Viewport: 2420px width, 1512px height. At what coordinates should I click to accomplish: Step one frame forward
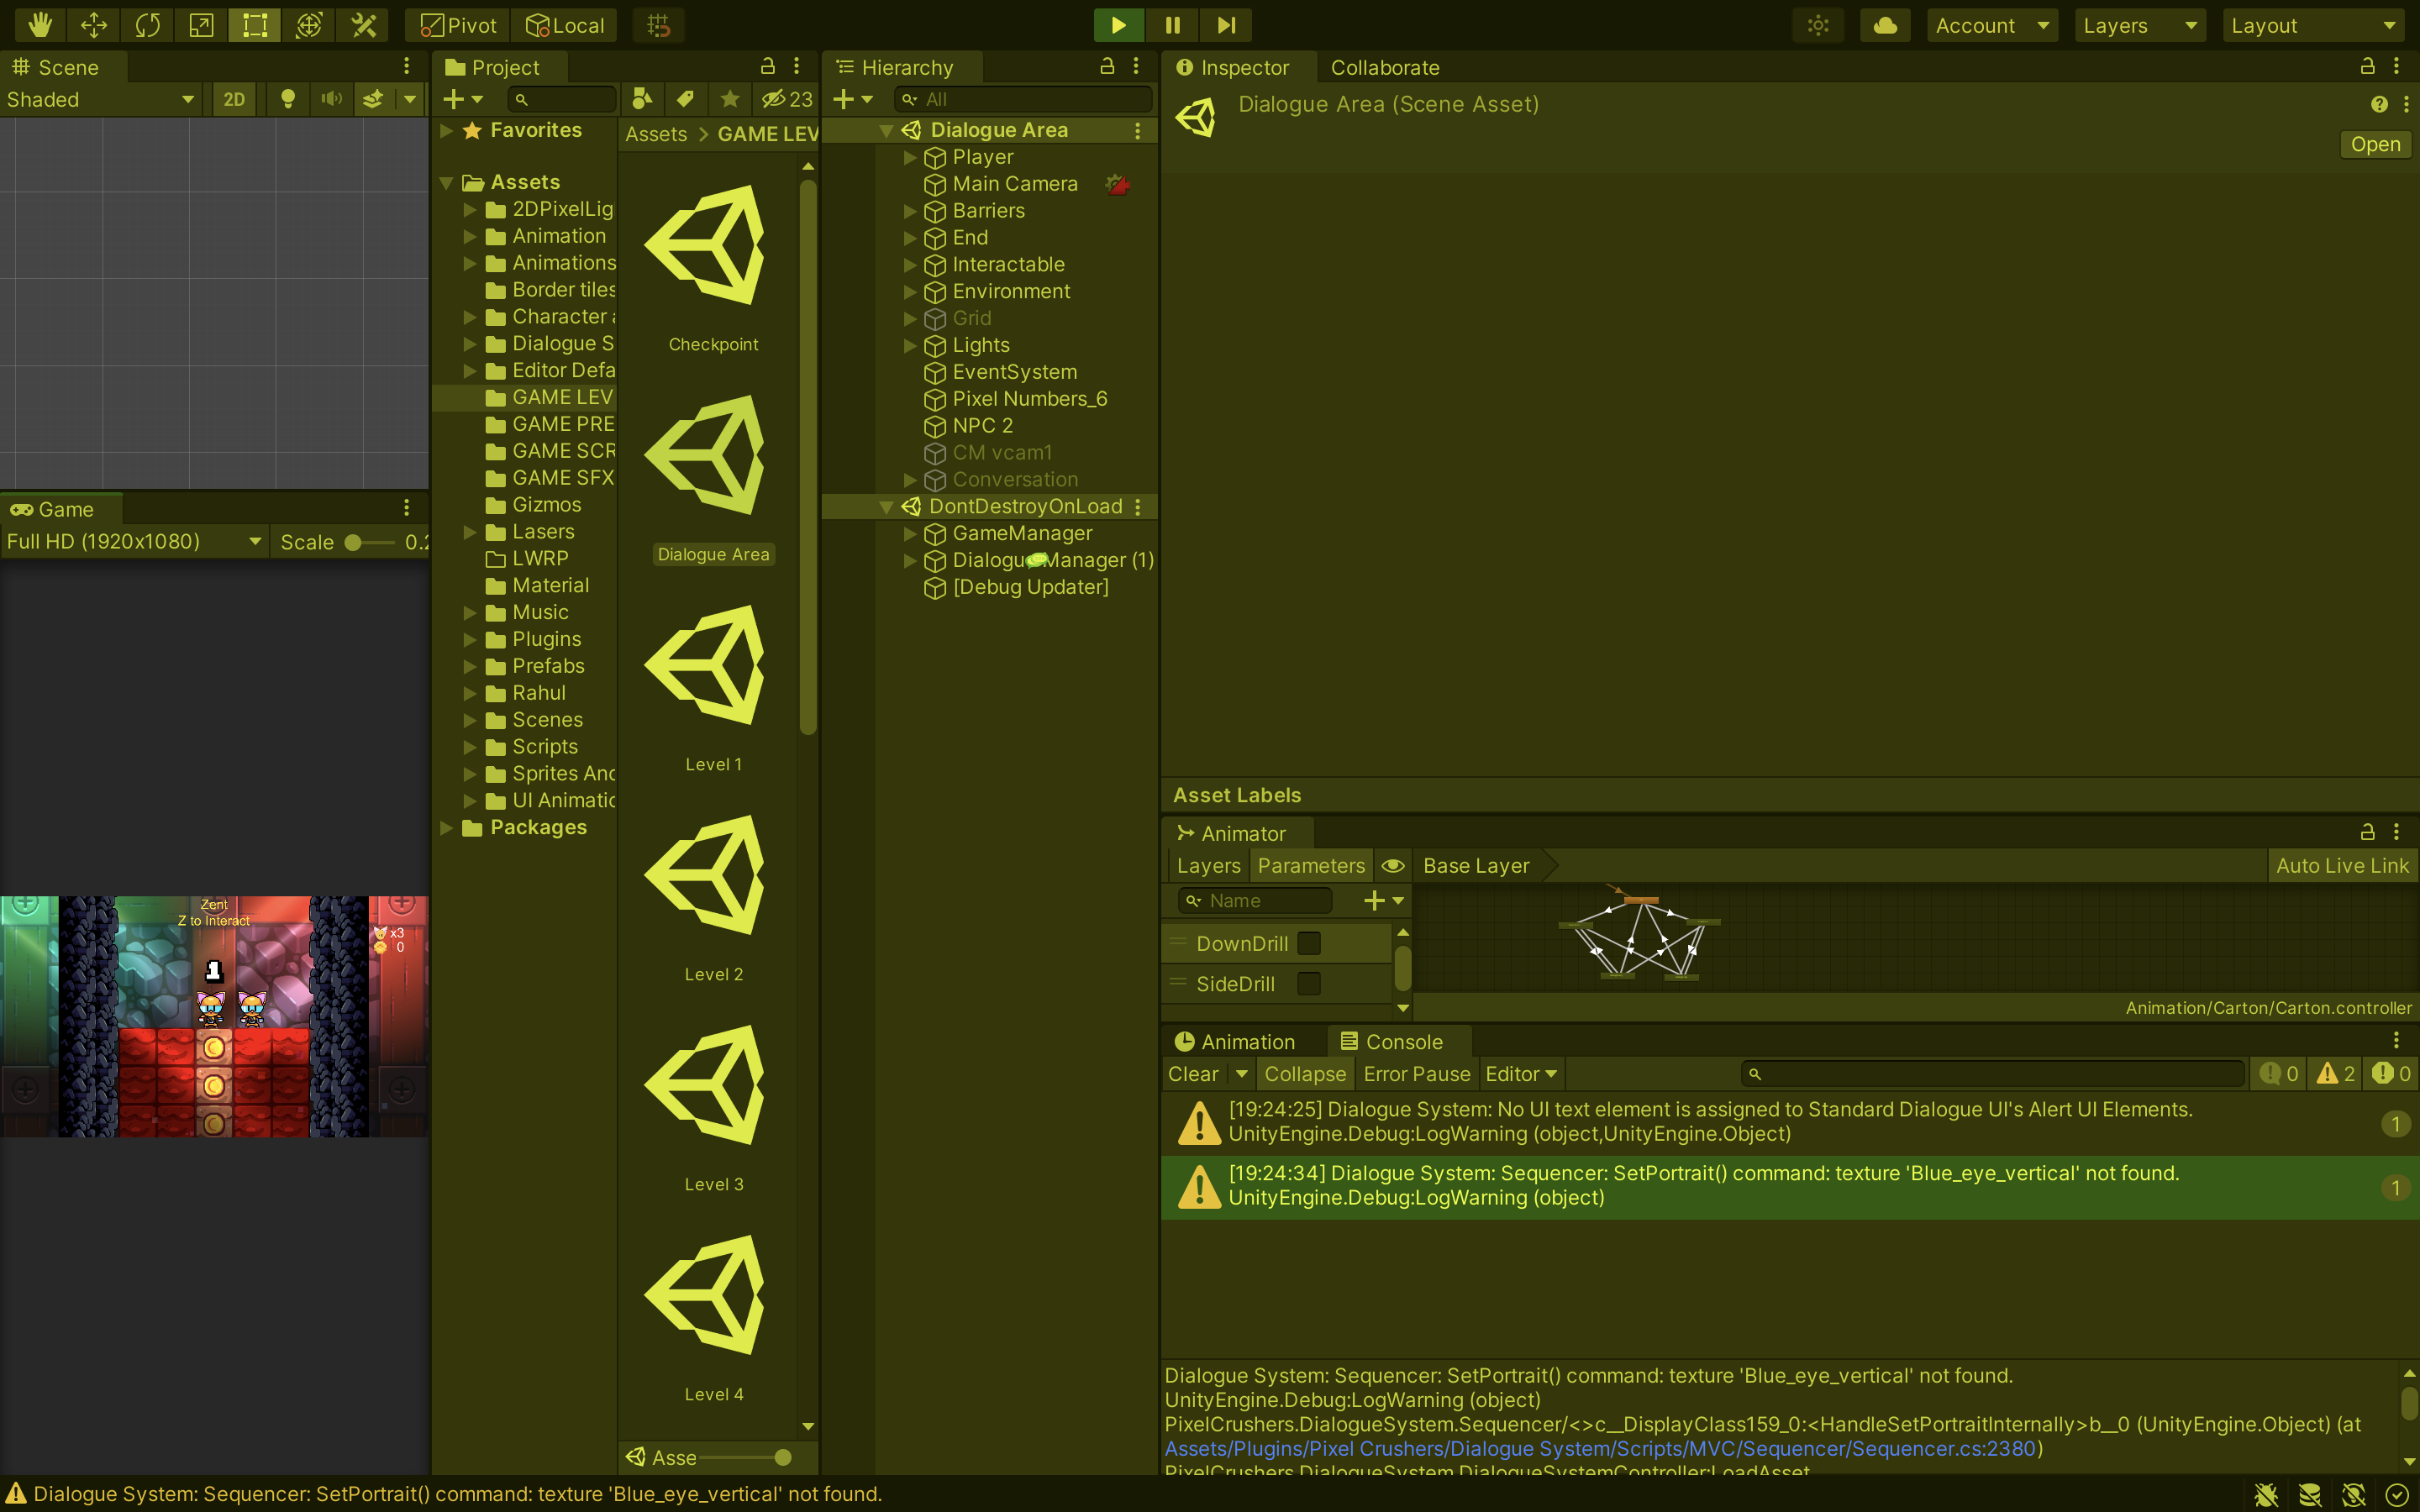pos(1226,25)
